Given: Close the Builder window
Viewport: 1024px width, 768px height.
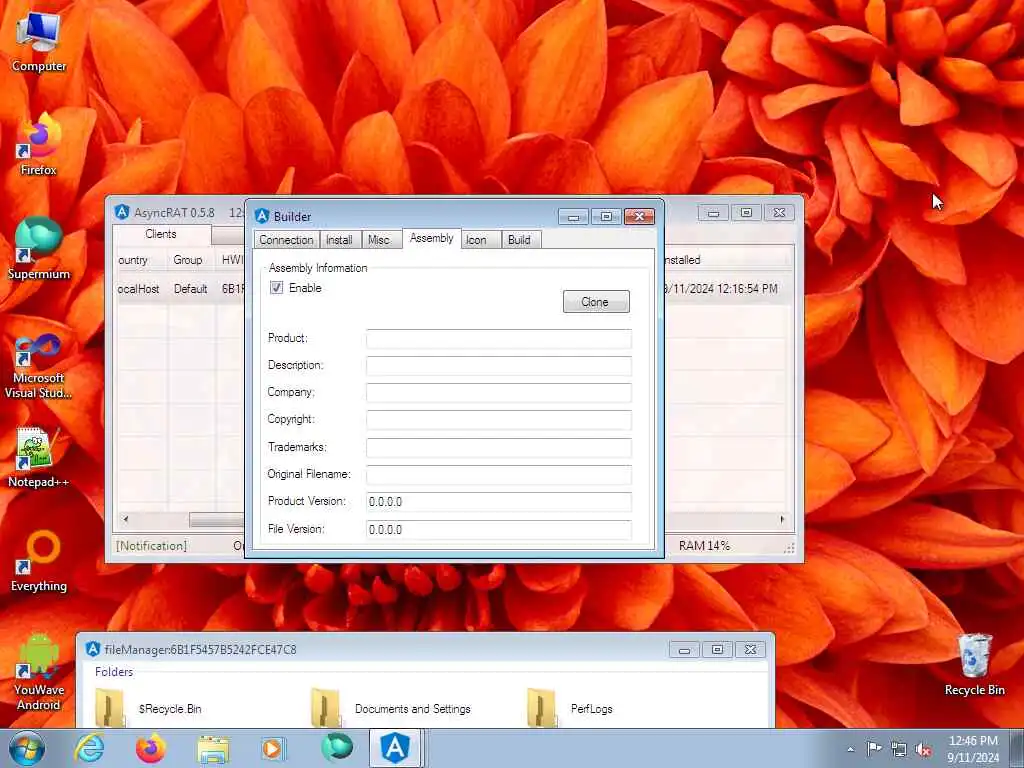Looking at the screenshot, I should click(x=639, y=216).
